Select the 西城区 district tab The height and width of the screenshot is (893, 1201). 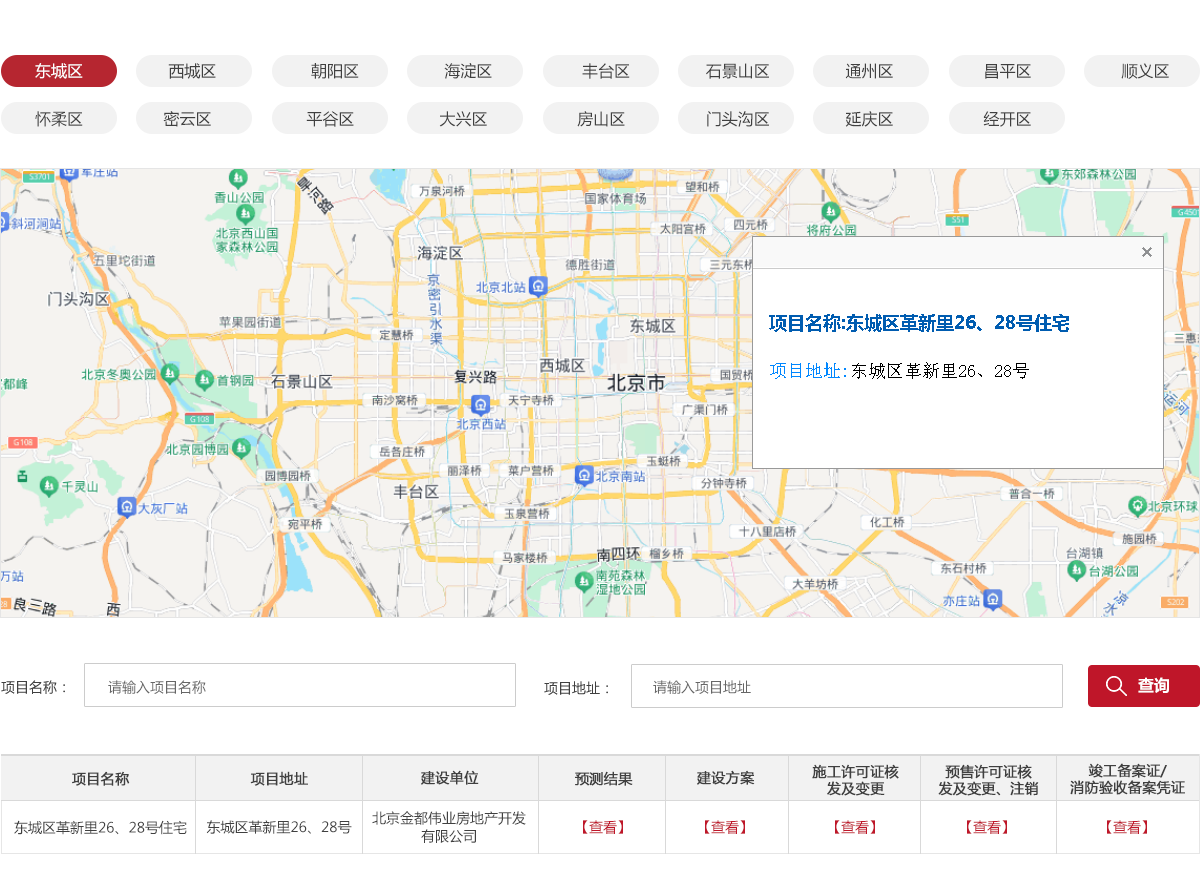(x=193, y=71)
